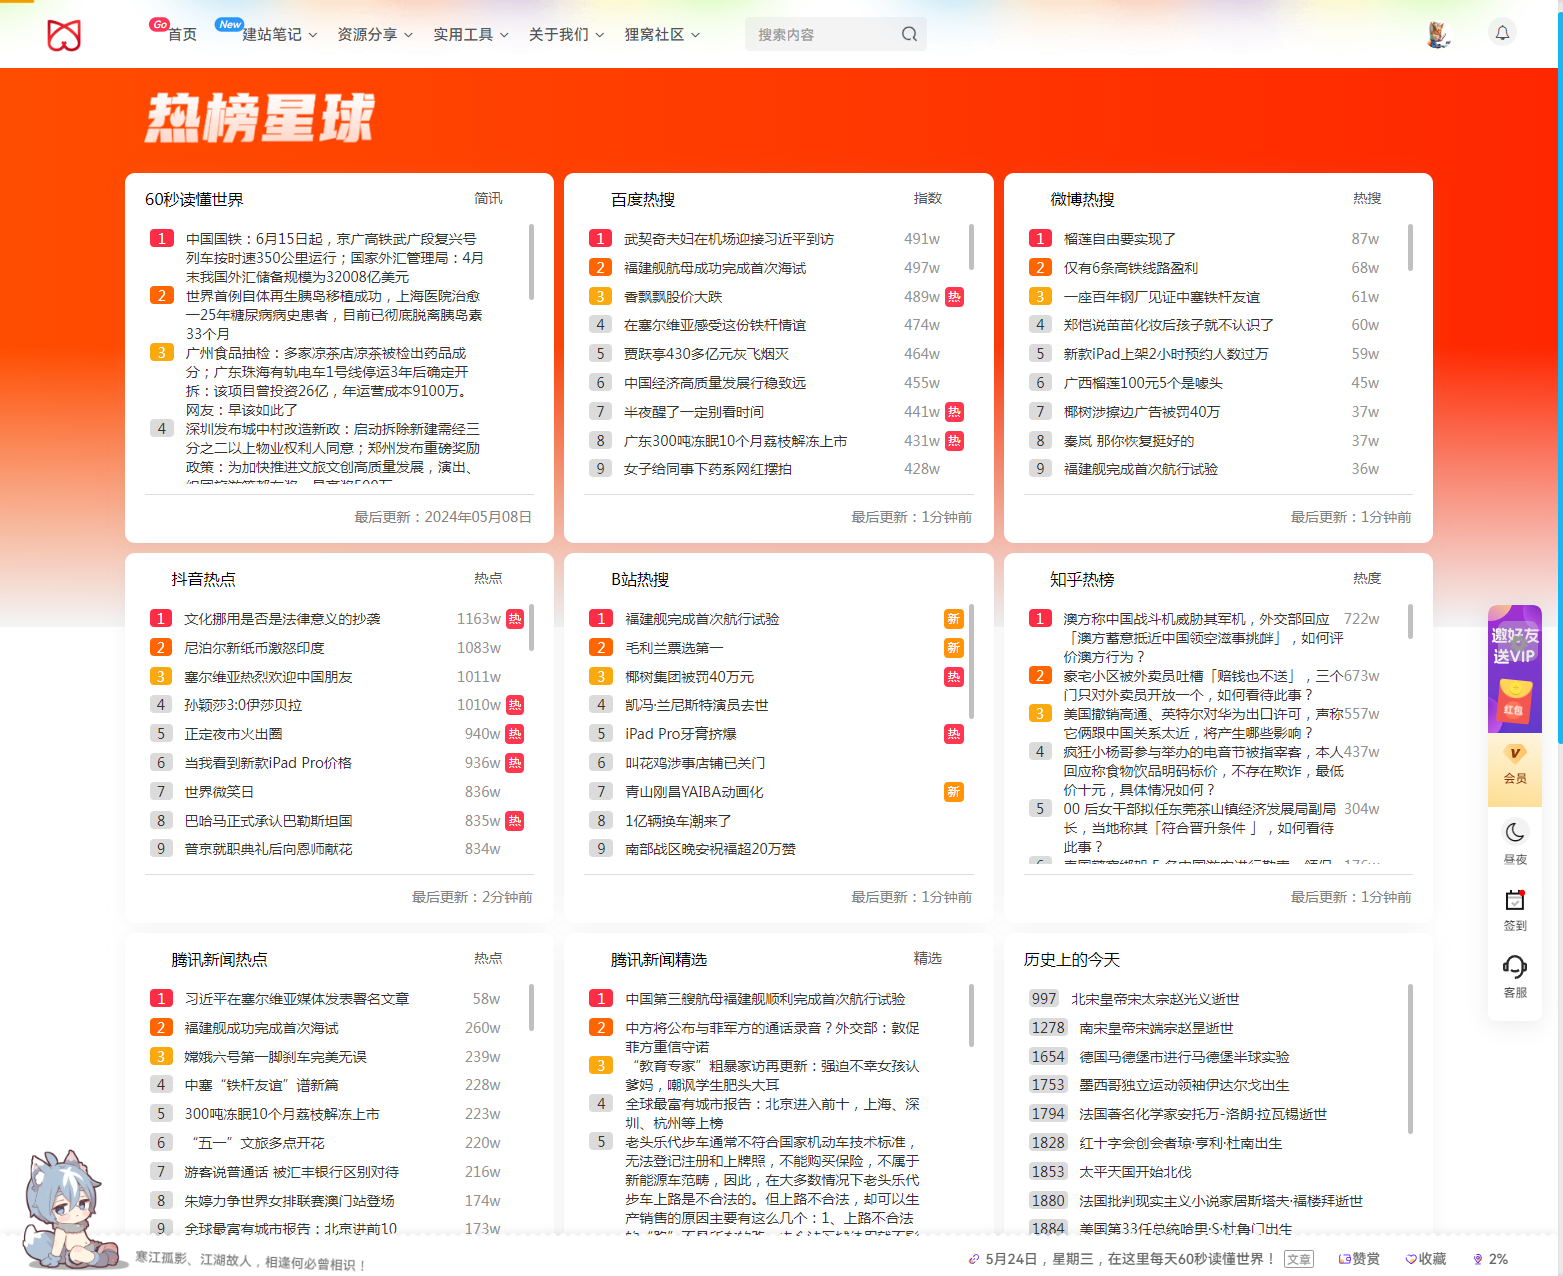
Task: Click the 热榜星球 banner title
Action: tap(260, 118)
